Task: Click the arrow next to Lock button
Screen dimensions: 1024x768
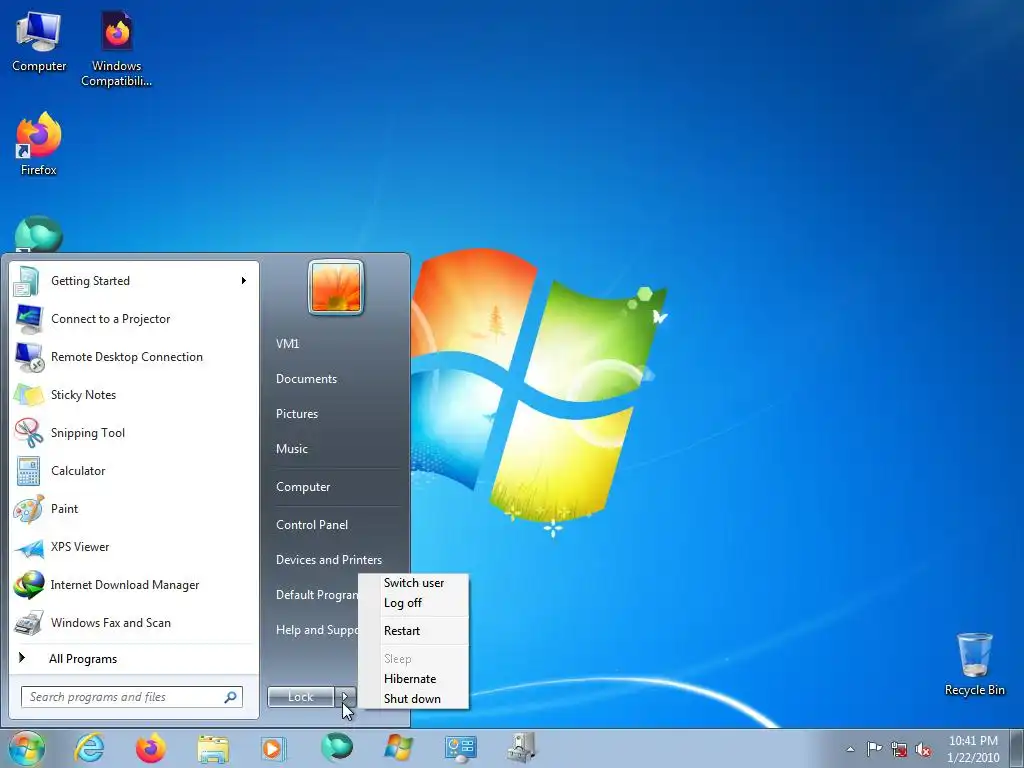Action: coord(345,697)
